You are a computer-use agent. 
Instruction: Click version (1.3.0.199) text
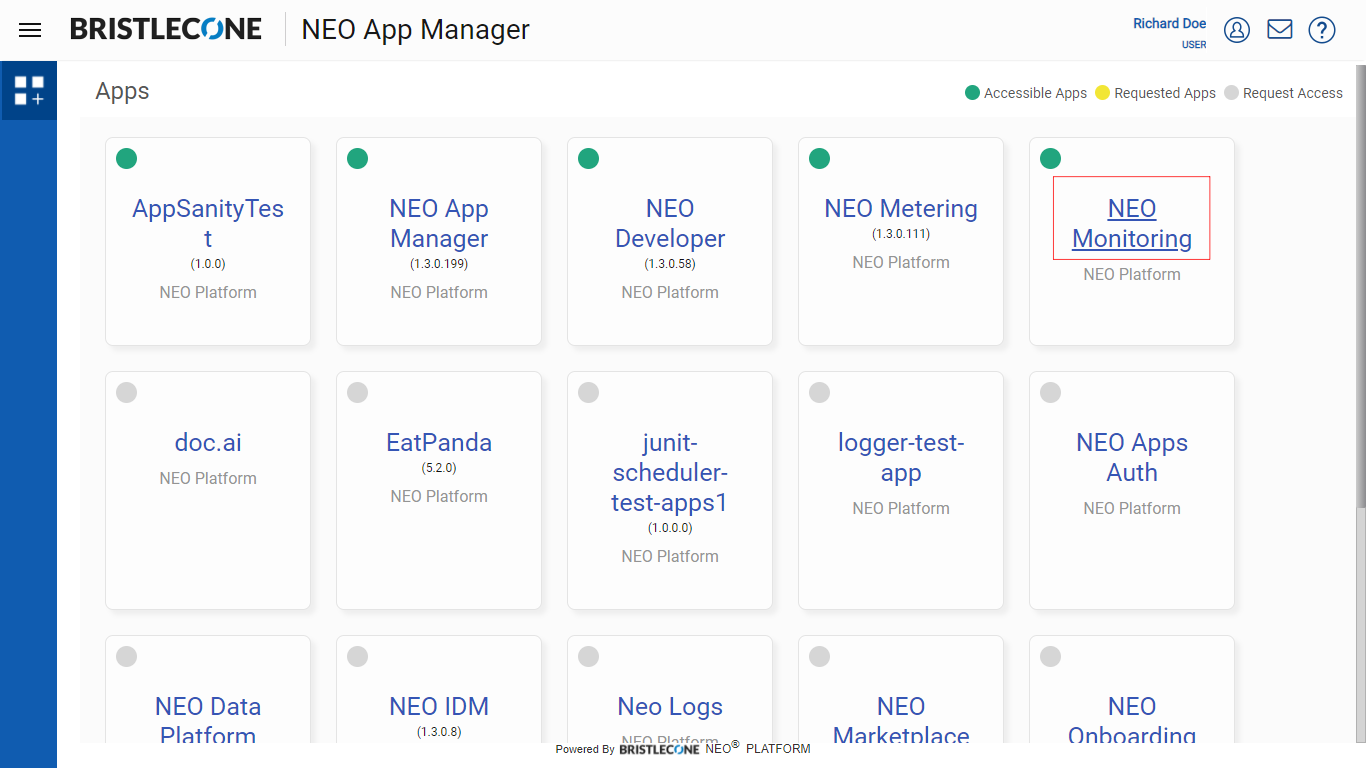(x=439, y=264)
